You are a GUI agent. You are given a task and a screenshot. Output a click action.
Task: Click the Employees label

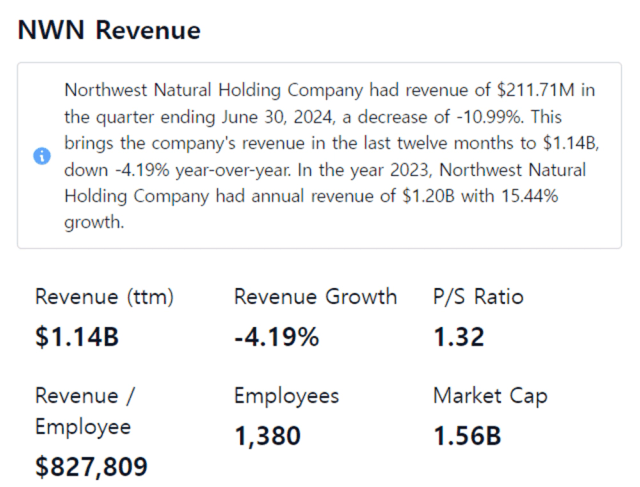[x=286, y=396]
